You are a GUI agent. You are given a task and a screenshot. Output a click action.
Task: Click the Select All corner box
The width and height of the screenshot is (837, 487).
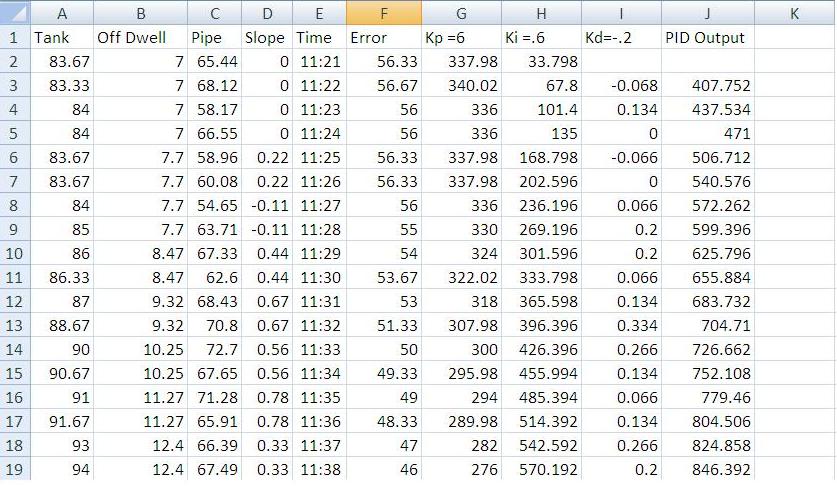pos(14,13)
